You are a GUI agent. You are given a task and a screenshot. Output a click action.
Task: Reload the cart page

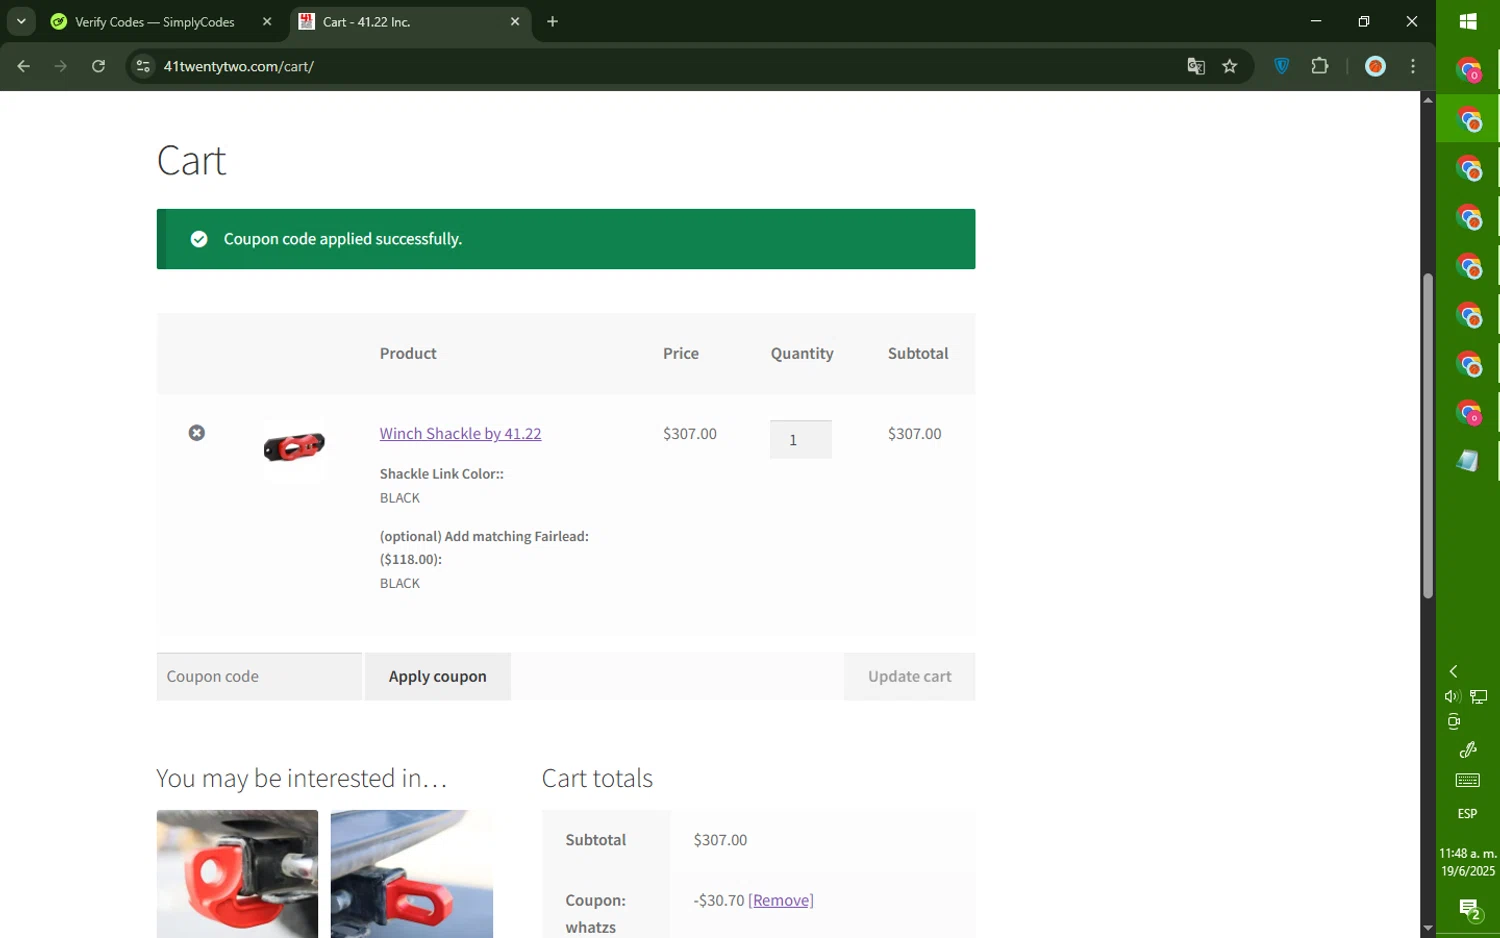tap(98, 67)
